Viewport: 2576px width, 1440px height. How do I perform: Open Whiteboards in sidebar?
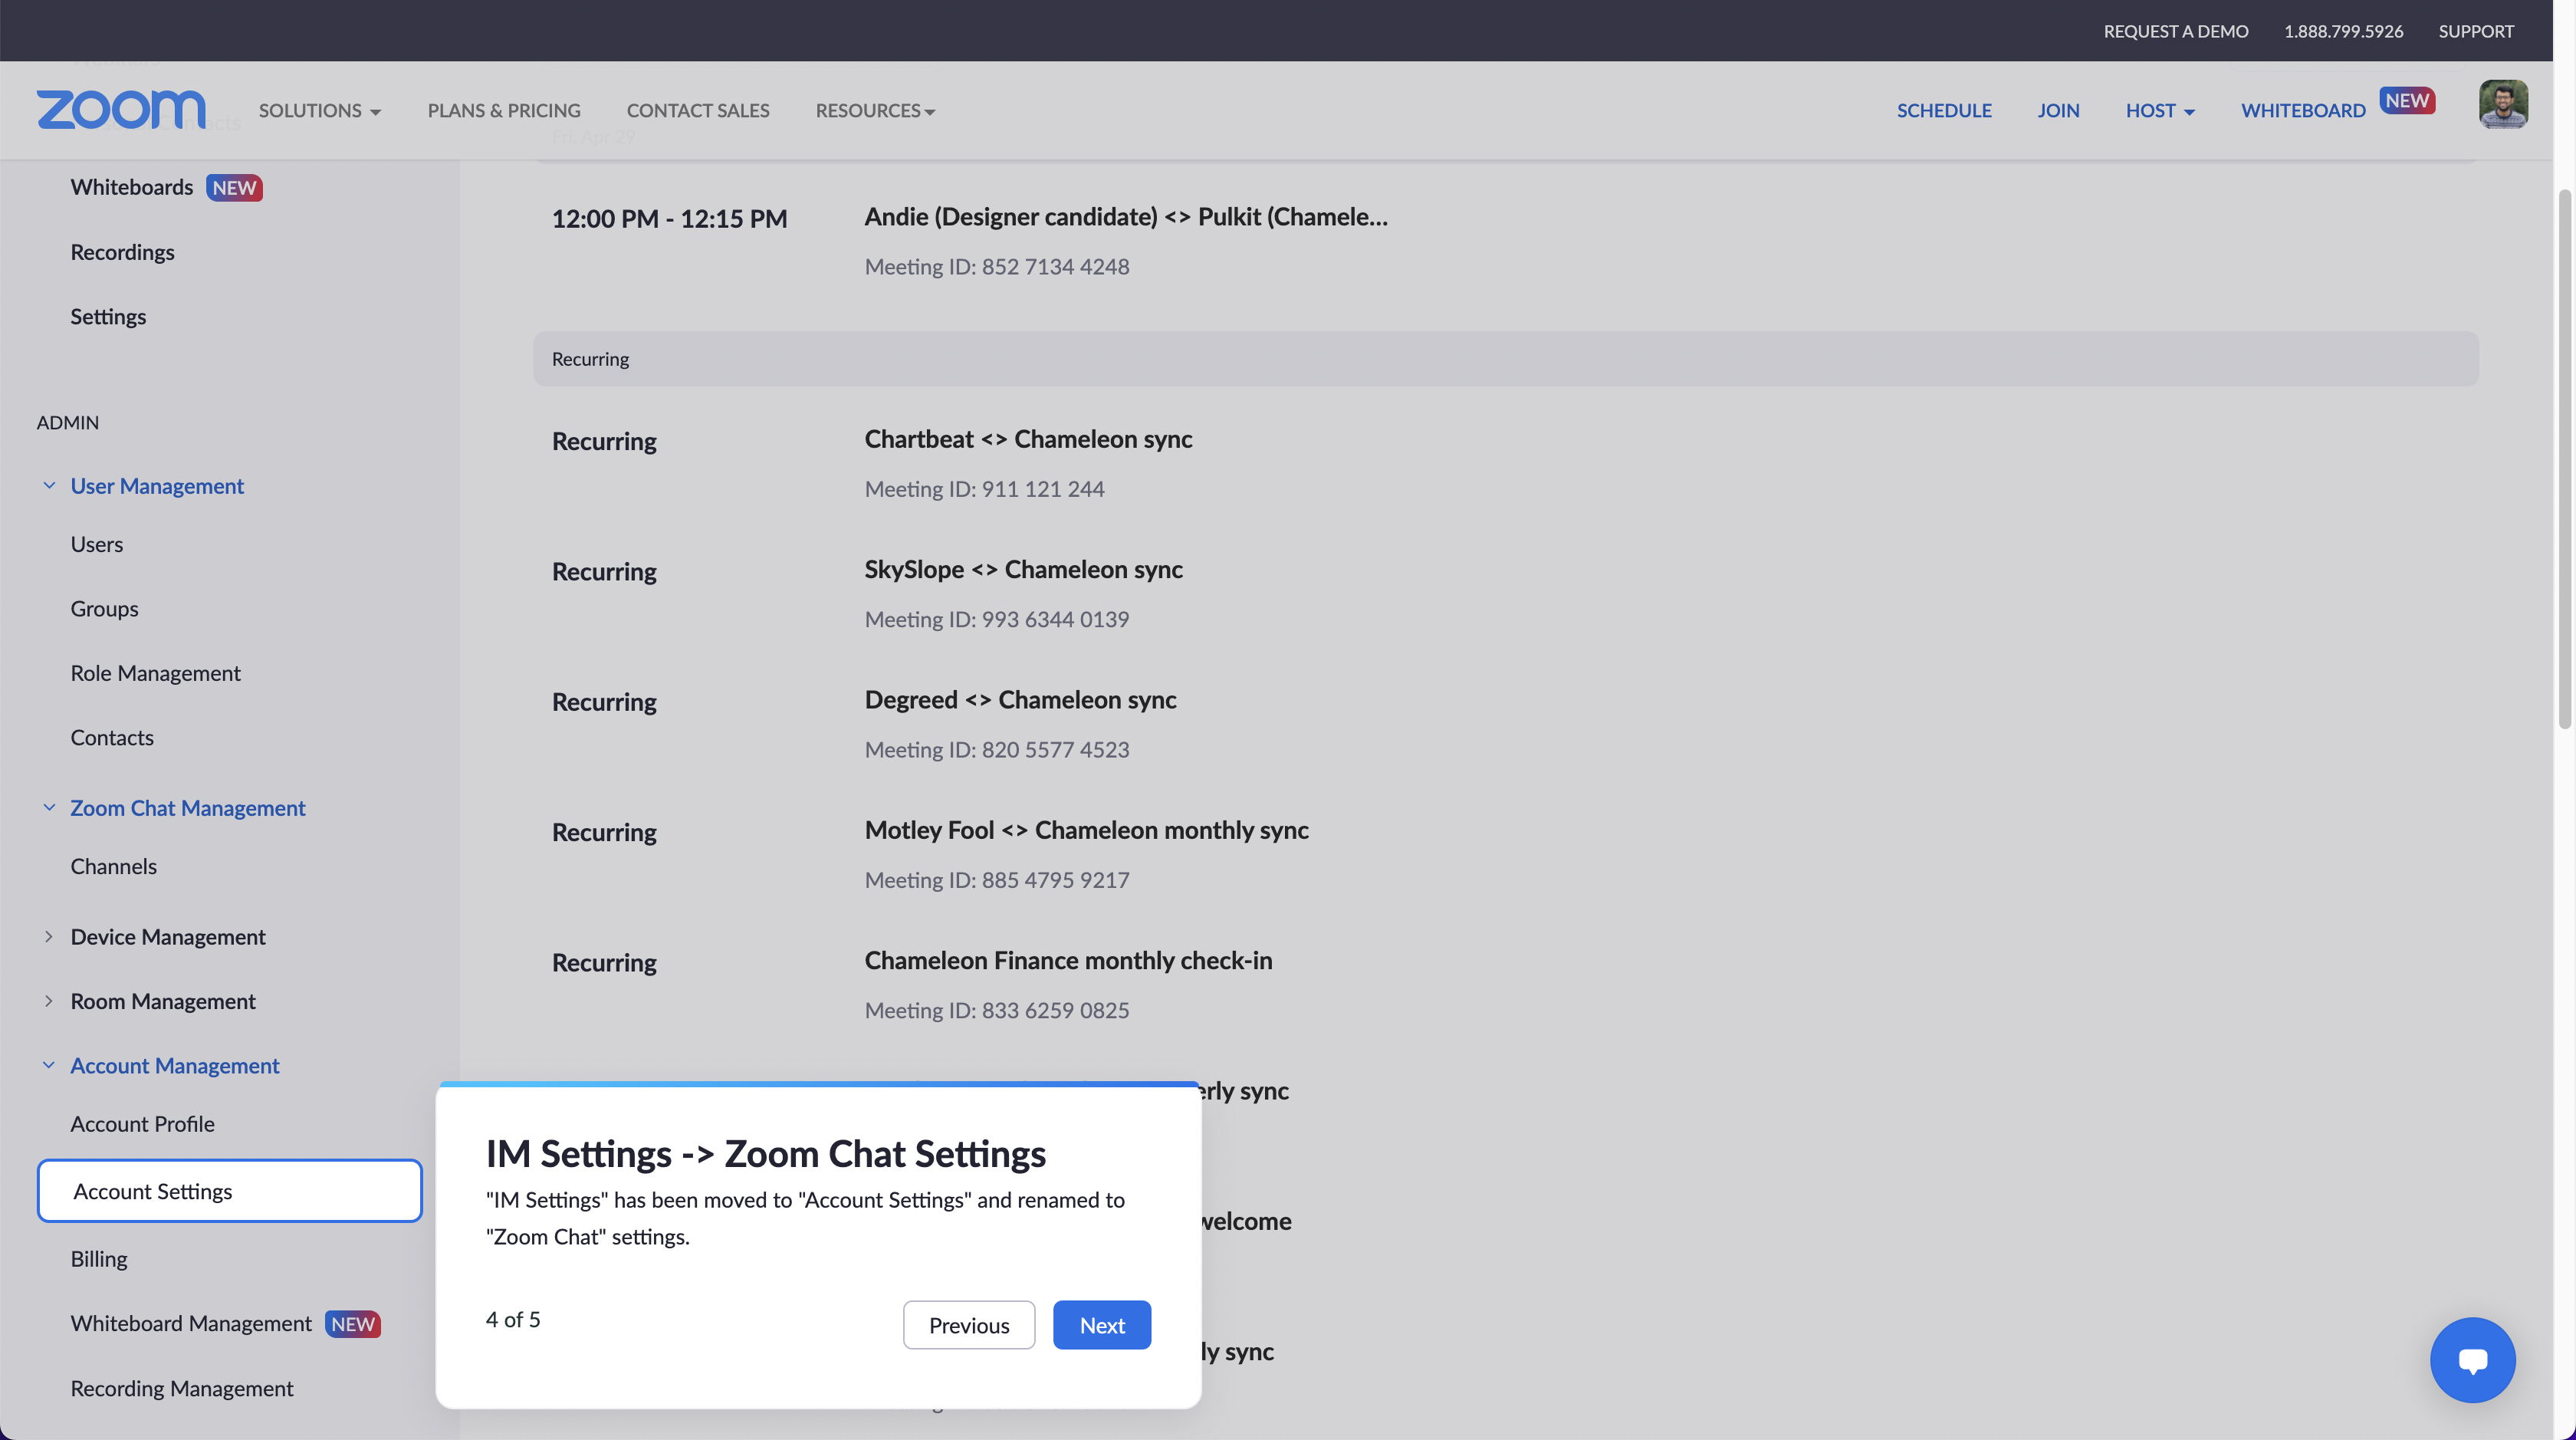pos(132,188)
